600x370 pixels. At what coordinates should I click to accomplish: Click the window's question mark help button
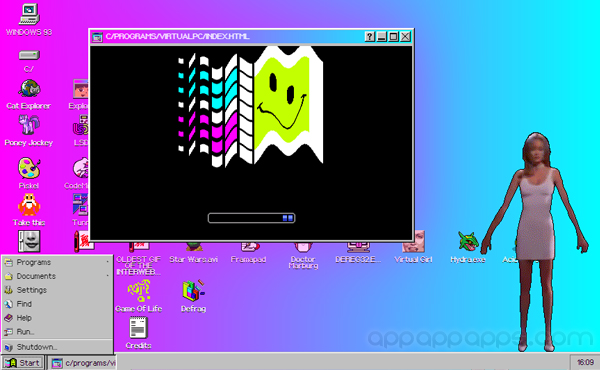pos(369,37)
